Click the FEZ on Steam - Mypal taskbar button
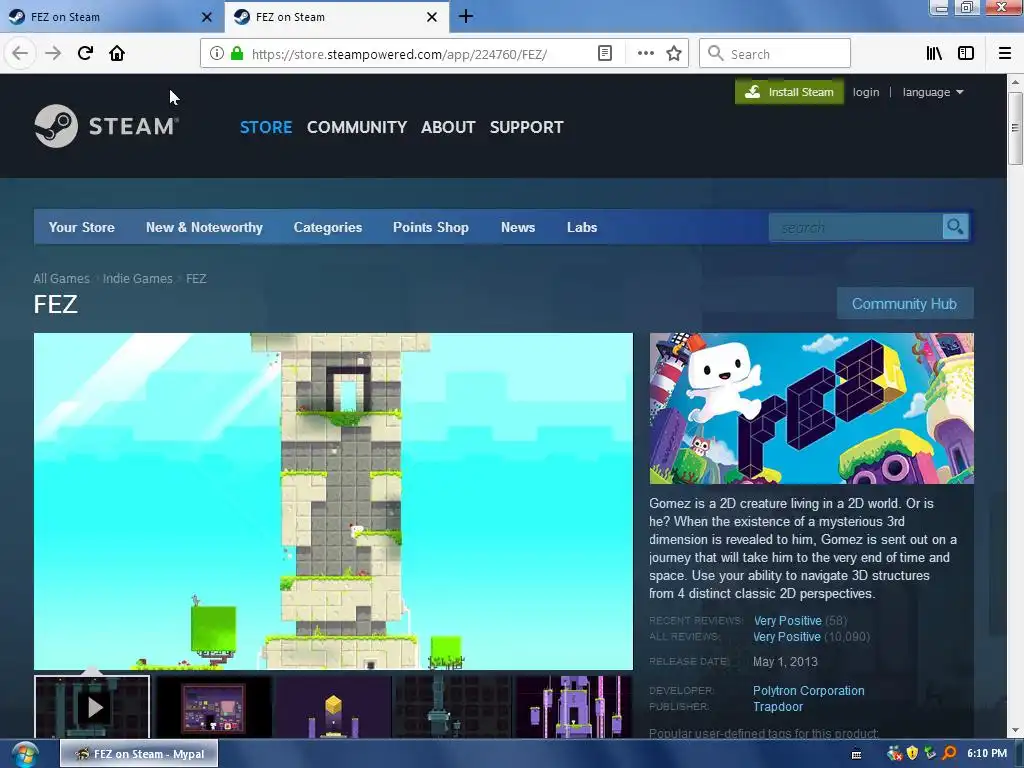The image size is (1024, 768). click(x=139, y=754)
